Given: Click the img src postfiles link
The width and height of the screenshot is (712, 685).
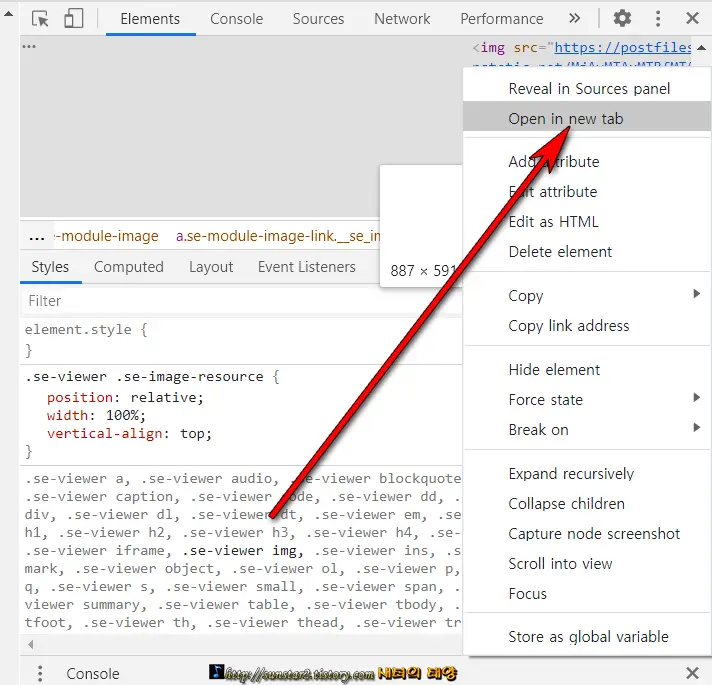Looking at the screenshot, I should (622, 47).
